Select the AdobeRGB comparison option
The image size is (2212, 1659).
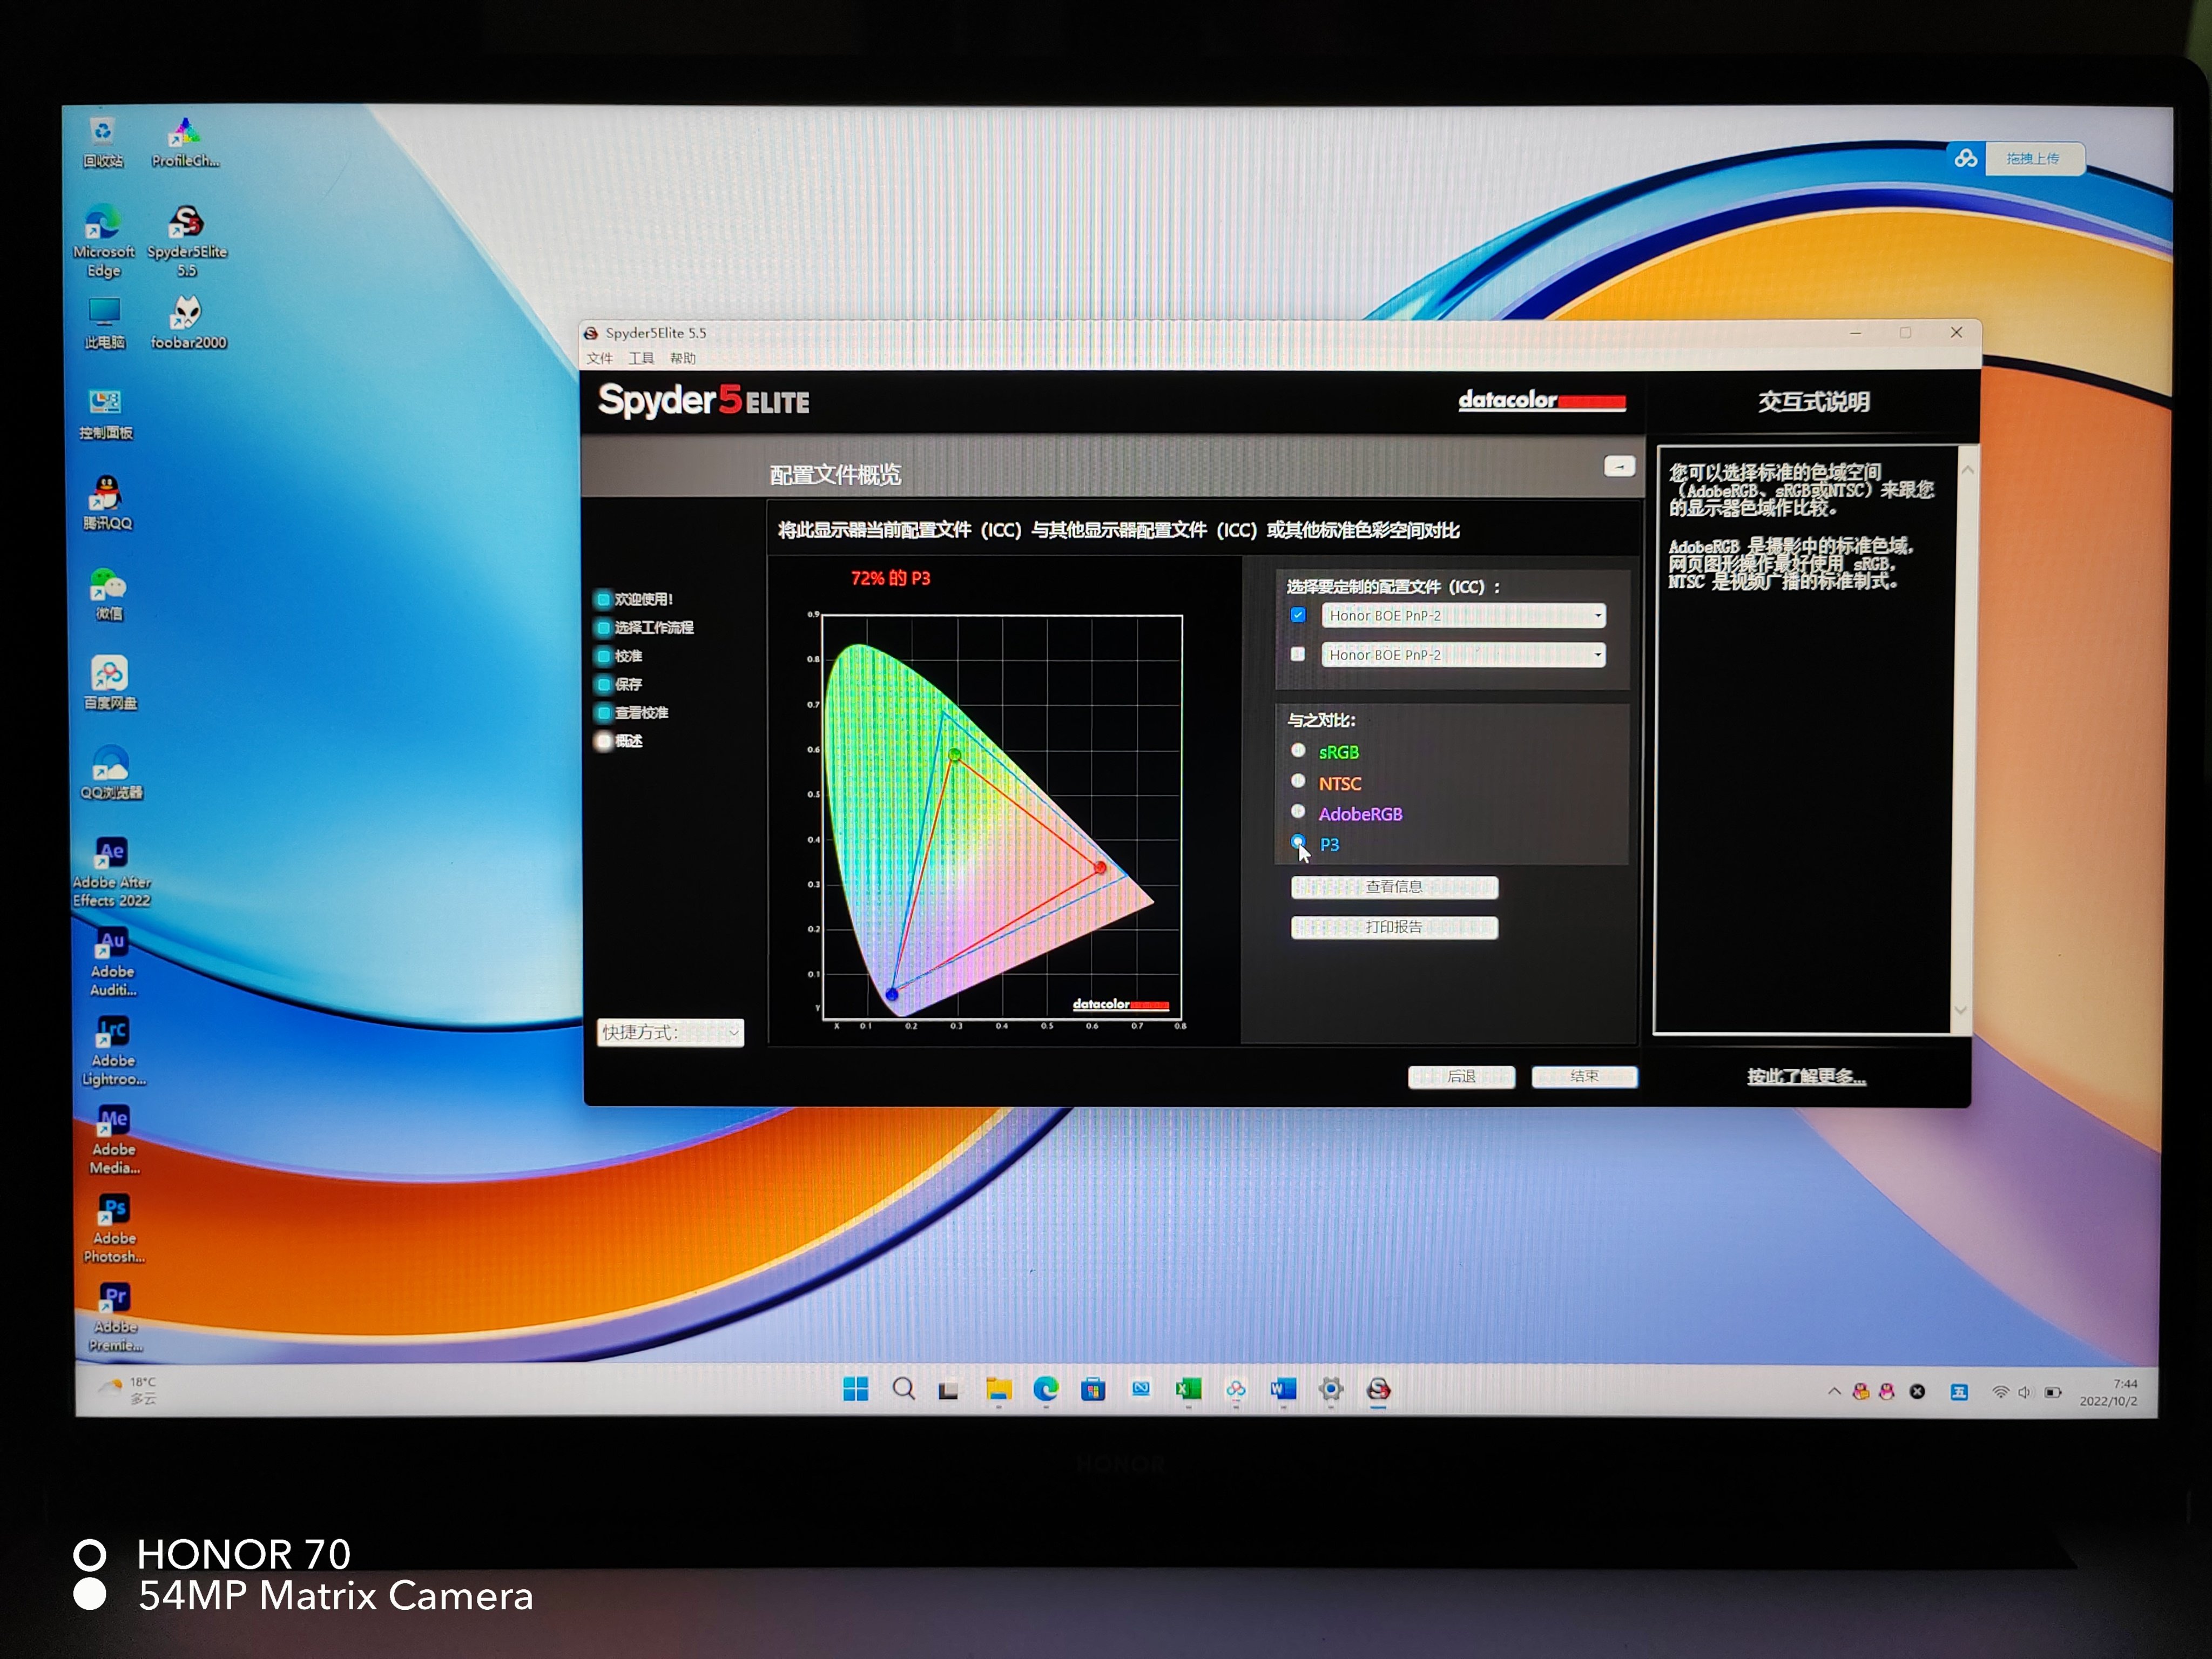tap(1298, 812)
